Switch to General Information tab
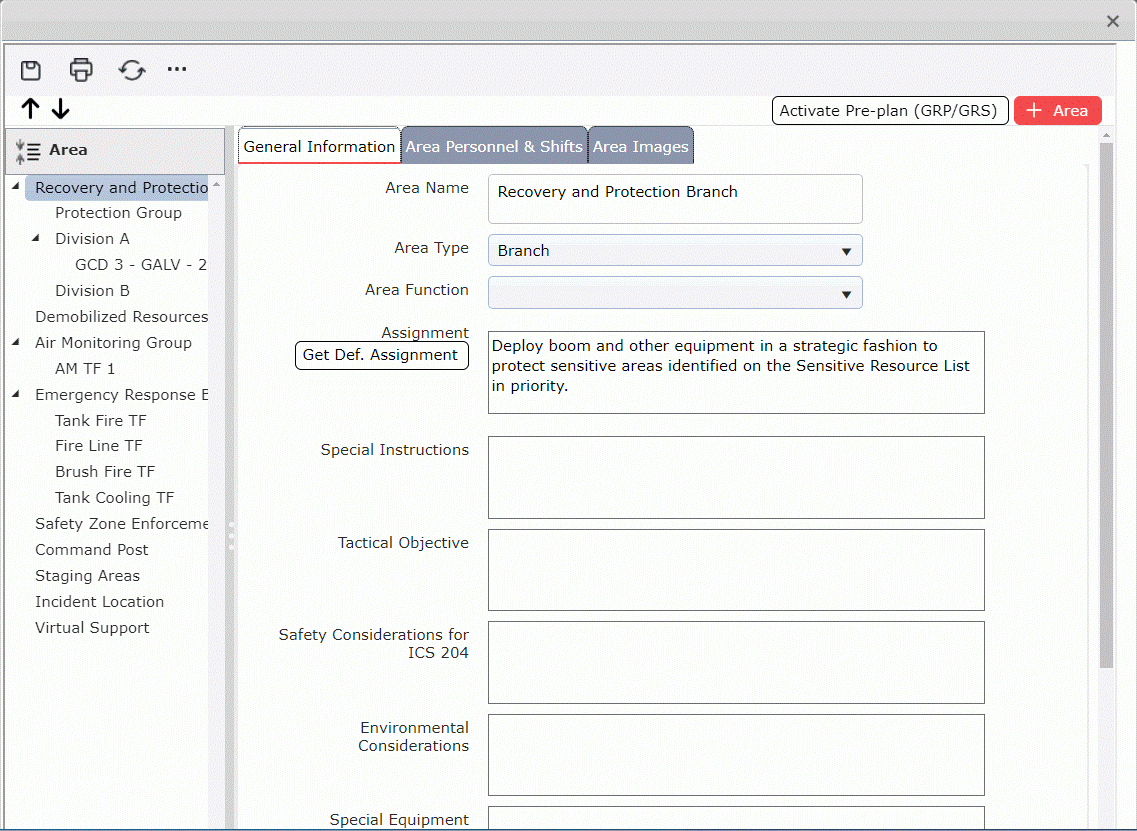The height and width of the screenshot is (831, 1137). pos(319,146)
